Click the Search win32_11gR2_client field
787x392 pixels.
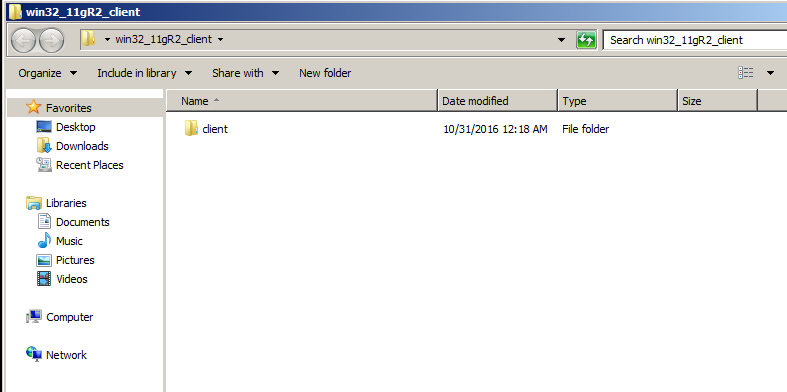tap(695, 40)
